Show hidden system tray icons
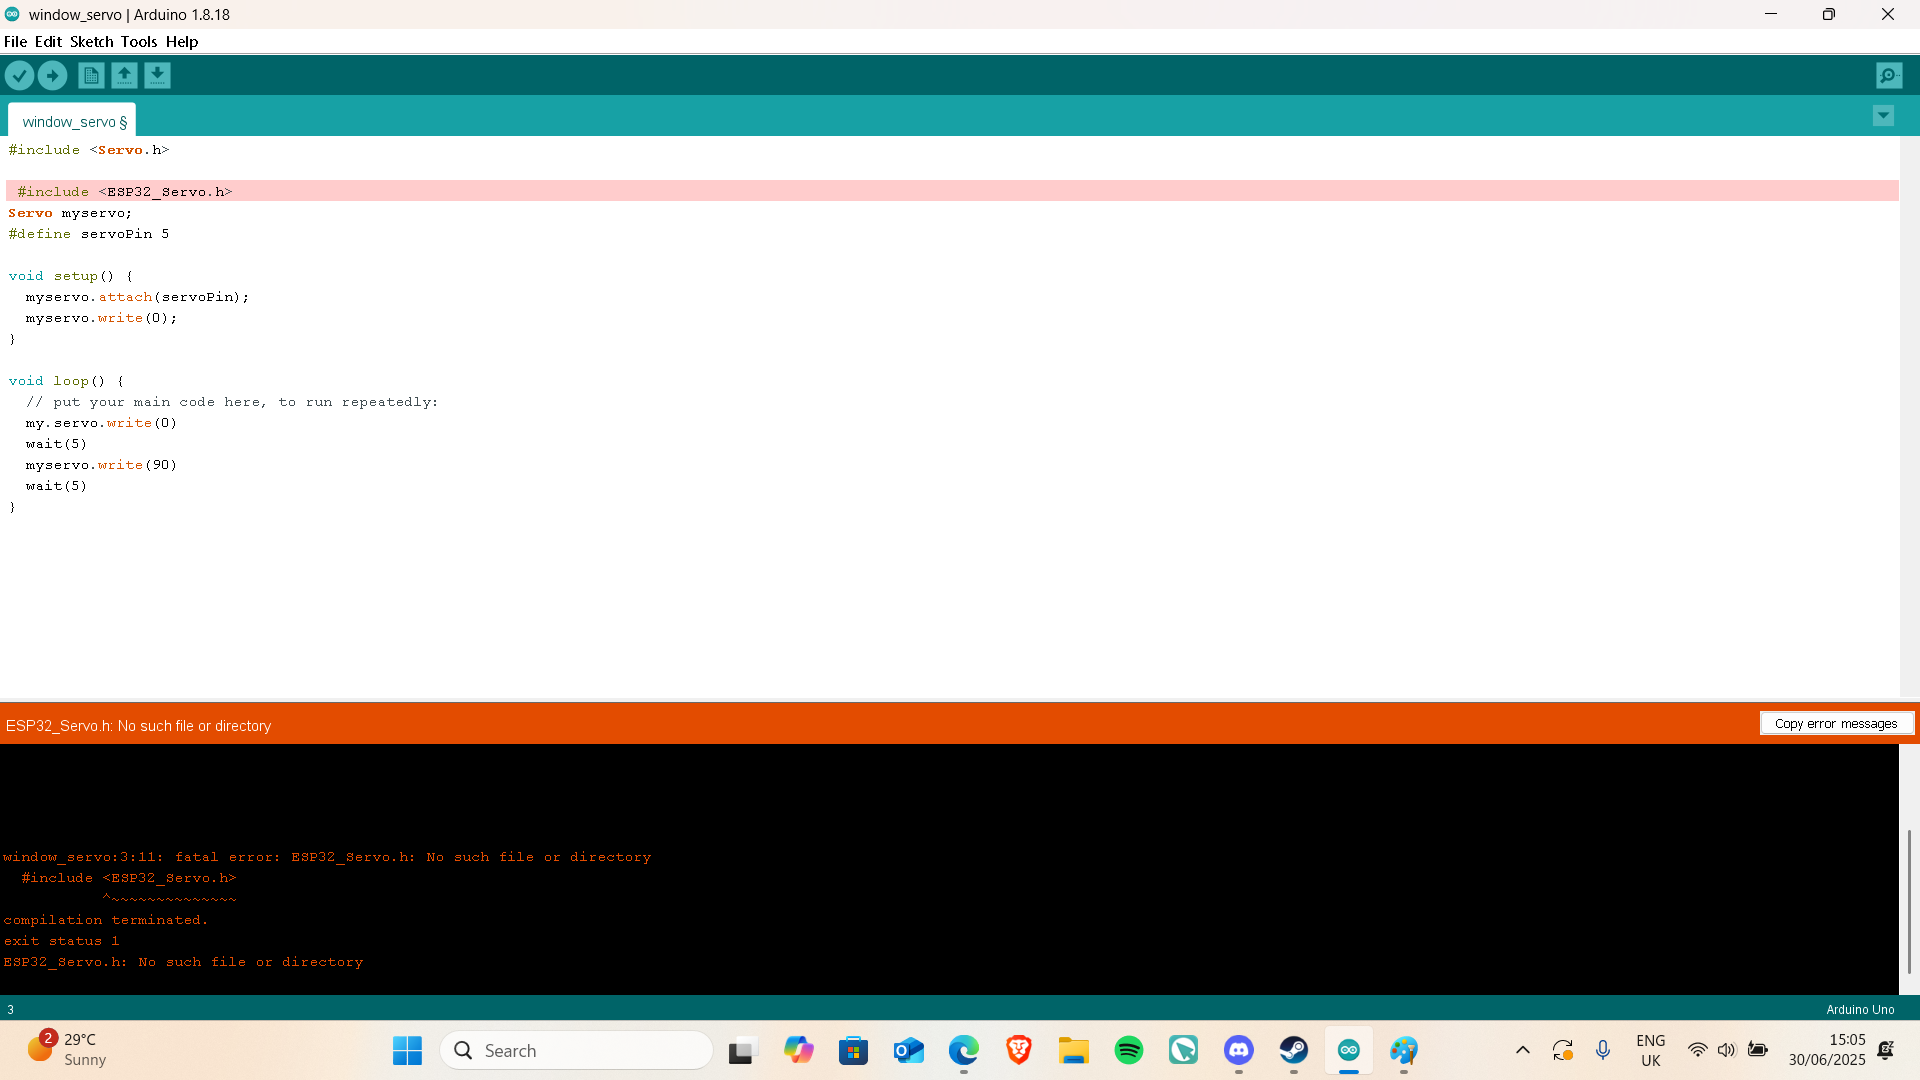 pos(1522,1050)
